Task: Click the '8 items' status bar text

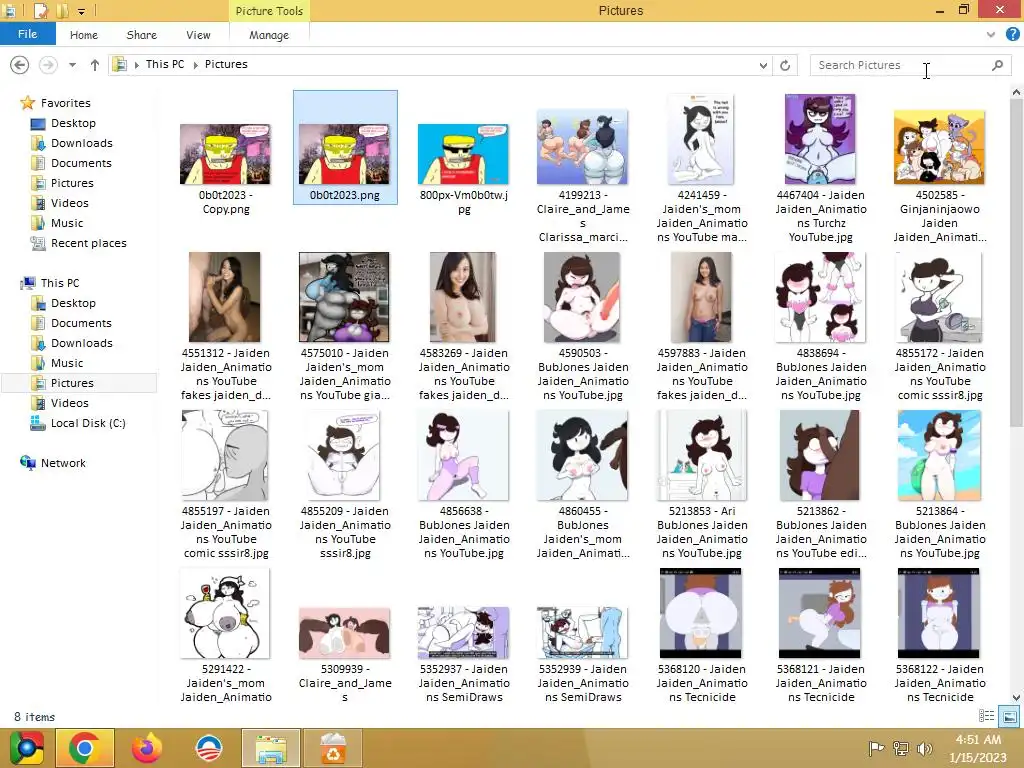Action: (x=35, y=716)
